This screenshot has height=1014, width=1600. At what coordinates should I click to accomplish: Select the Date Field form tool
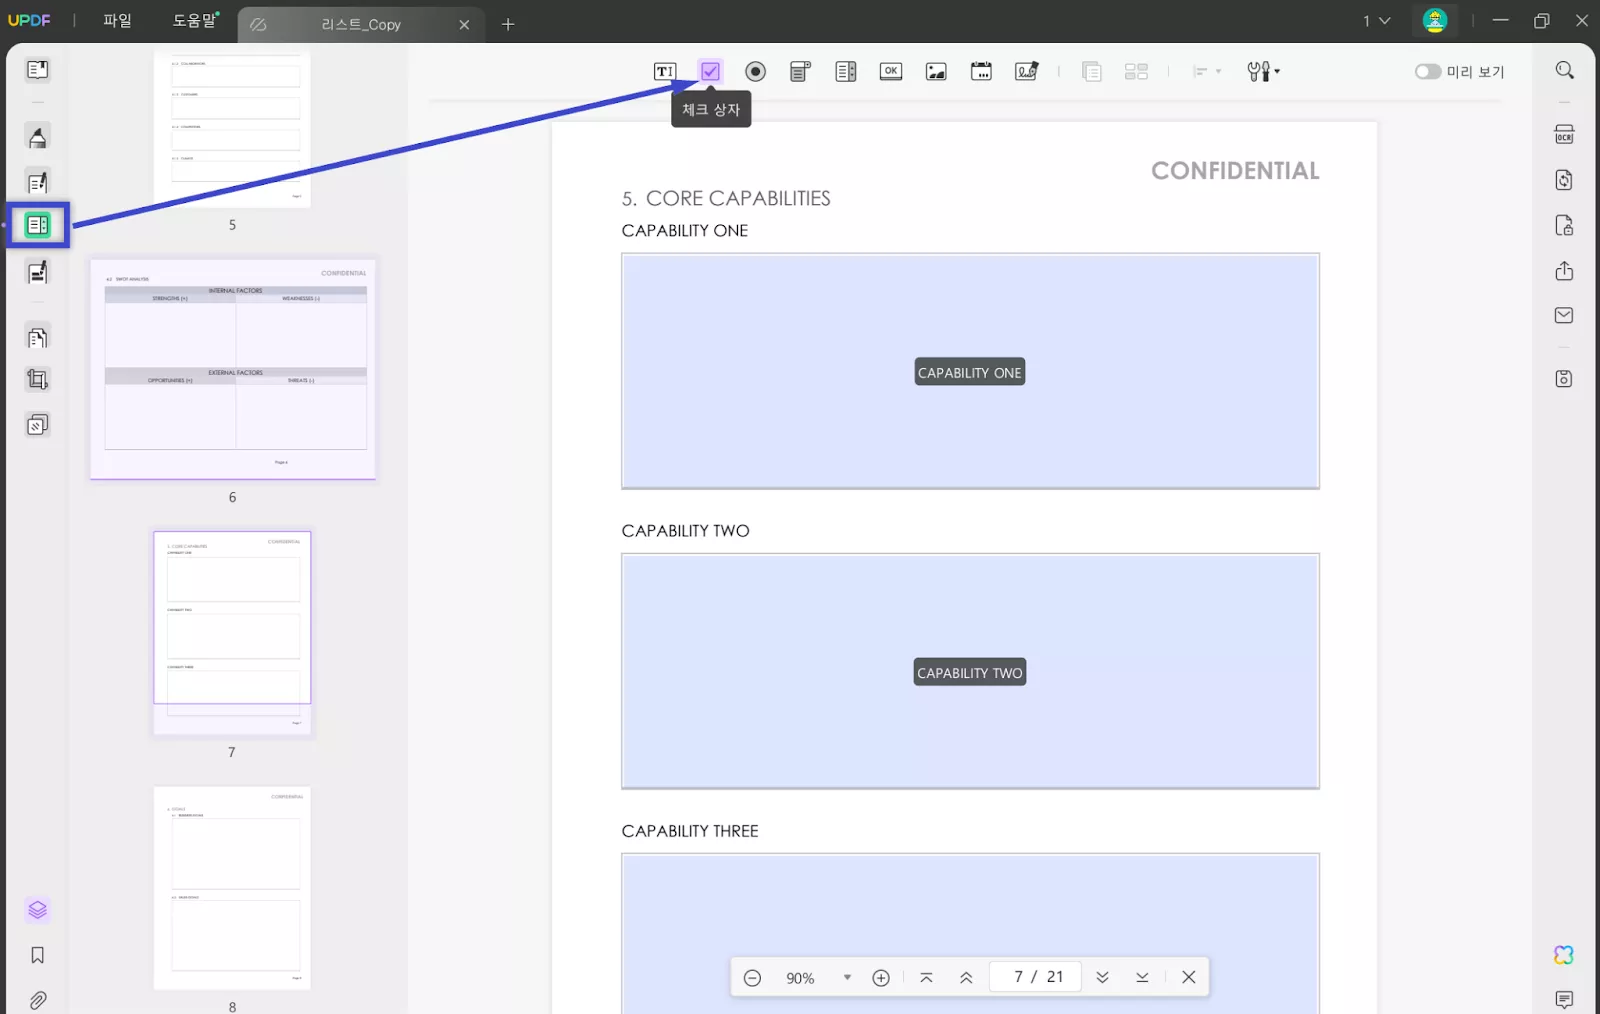(981, 71)
